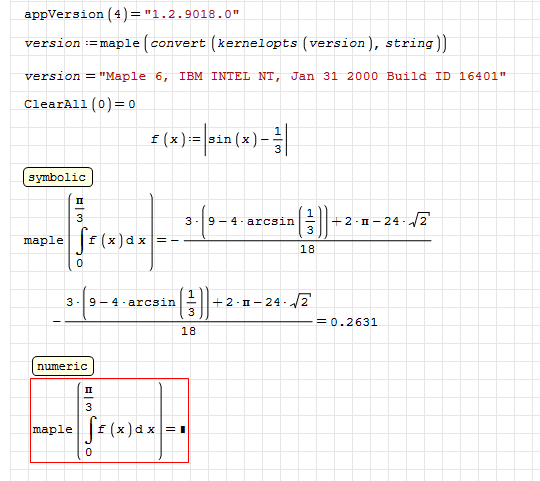The image size is (540, 481).
Task: Click the version string "1.2.9018.0"
Action: pyautogui.click(x=192, y=14)
